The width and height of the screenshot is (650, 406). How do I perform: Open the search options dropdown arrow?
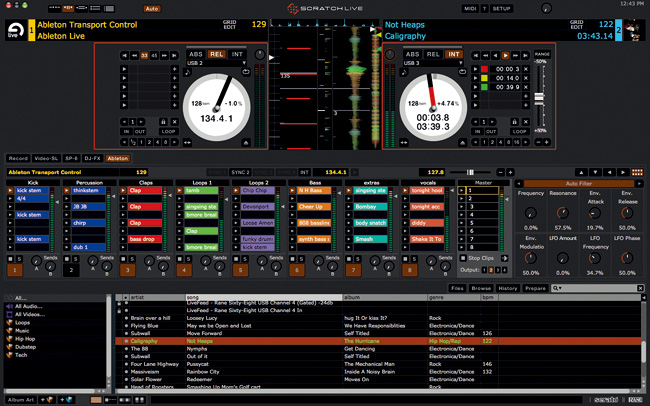[x=558, y=288]
